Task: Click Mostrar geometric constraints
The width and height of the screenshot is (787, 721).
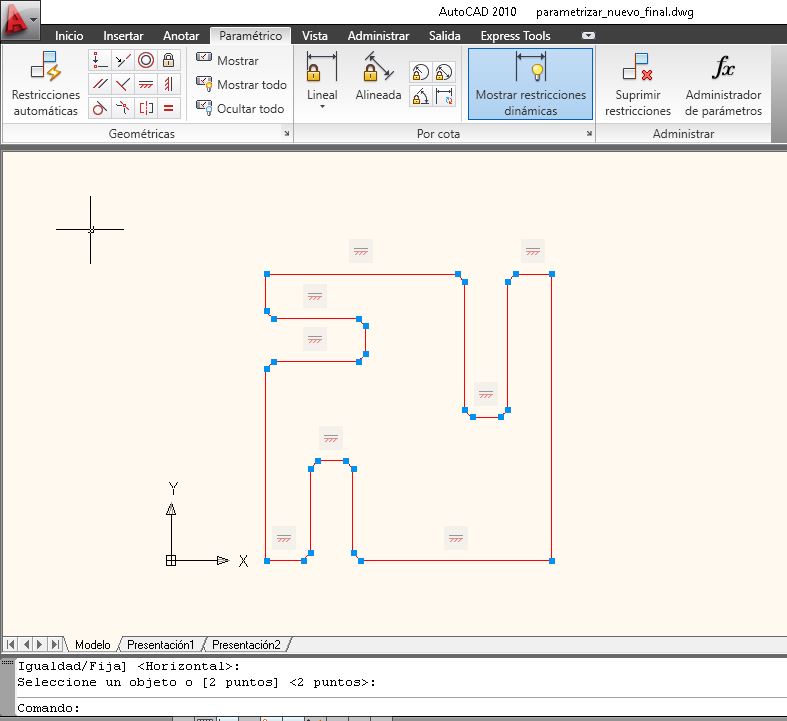Action: [x=227, y=60]
